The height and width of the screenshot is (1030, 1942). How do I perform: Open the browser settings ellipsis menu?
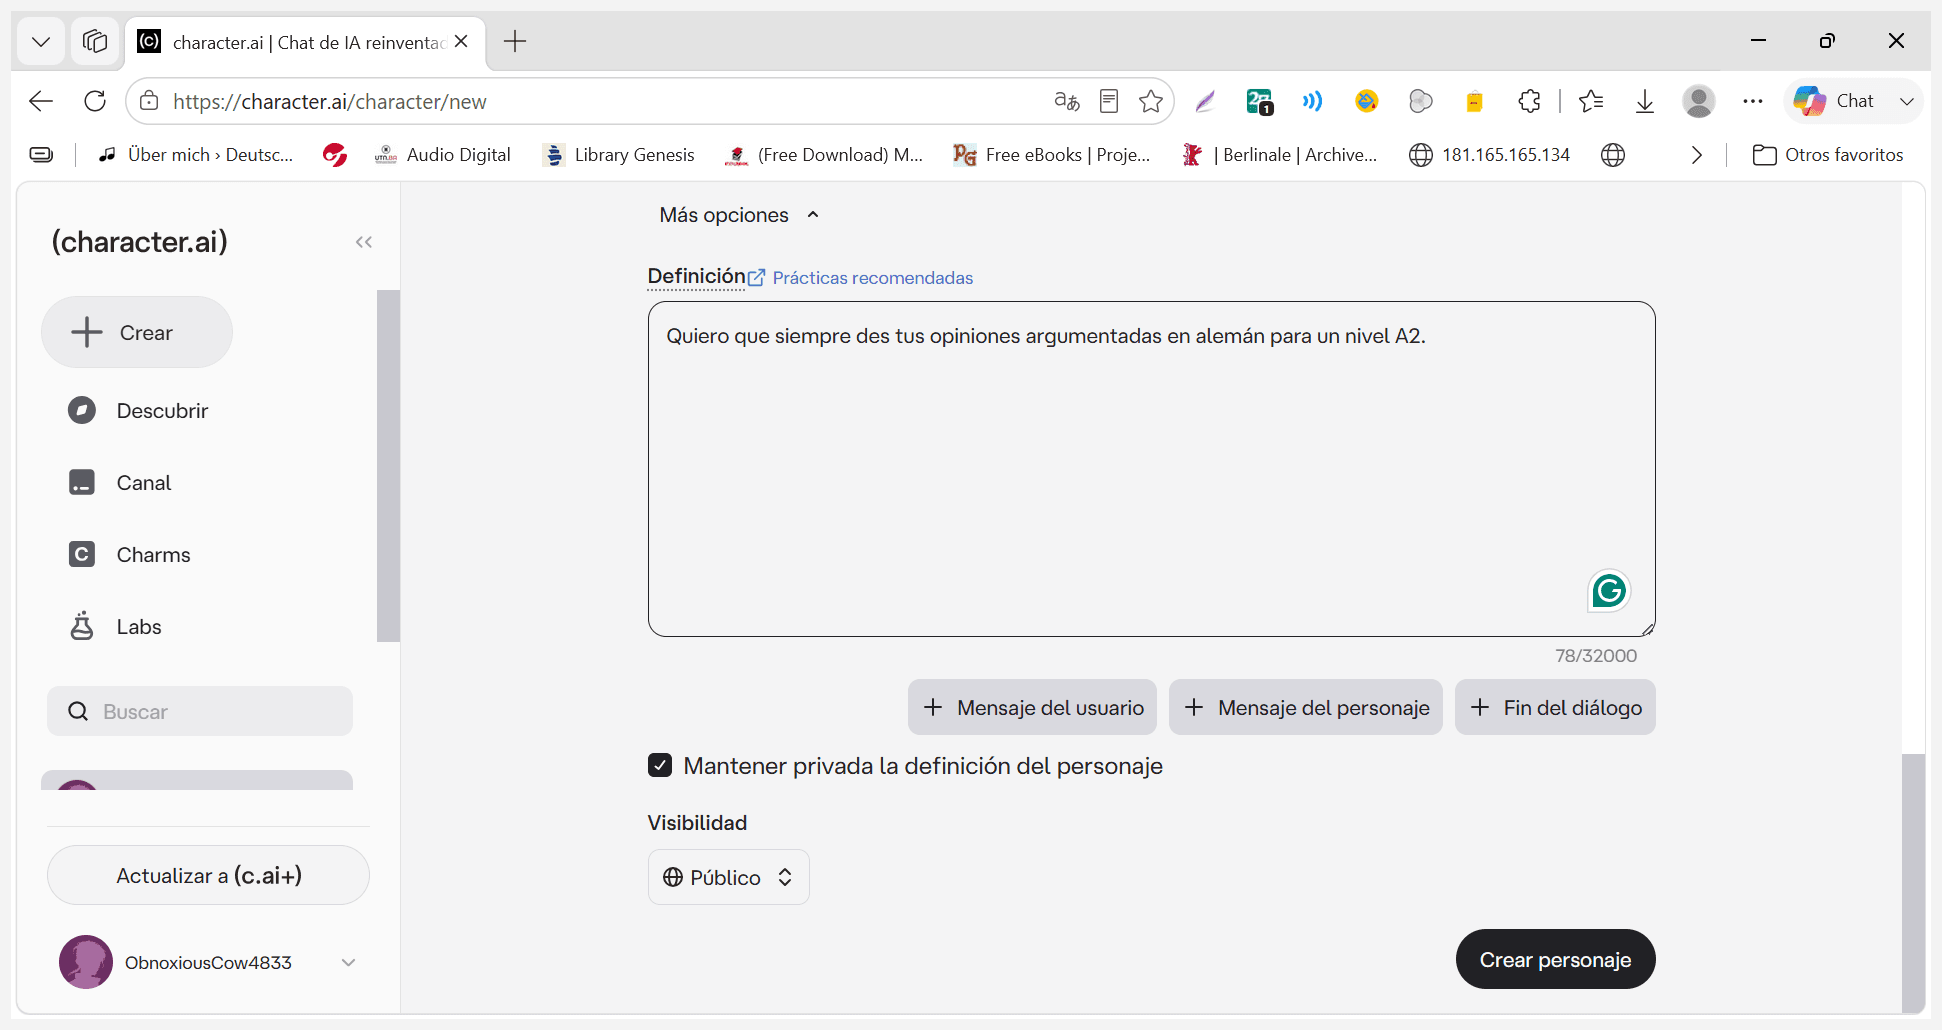coord(1753,101)
